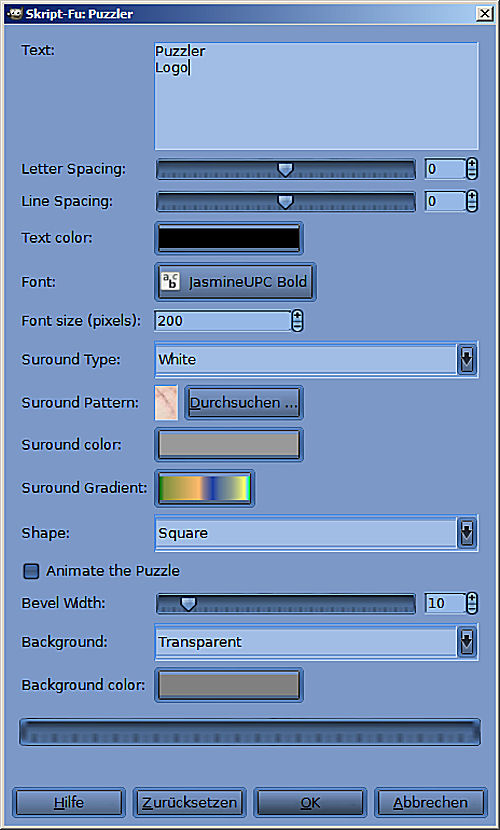The width and height of the screenshot is (500, 830).
Task: Open the Suround Type dropdown arrow
Action: point(467,359)
